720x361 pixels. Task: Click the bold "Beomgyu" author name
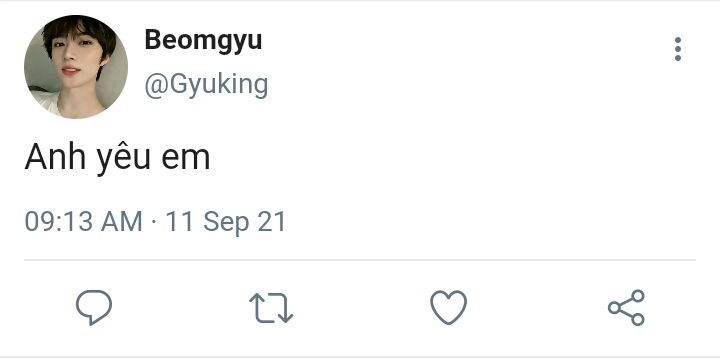pos(203,41)
